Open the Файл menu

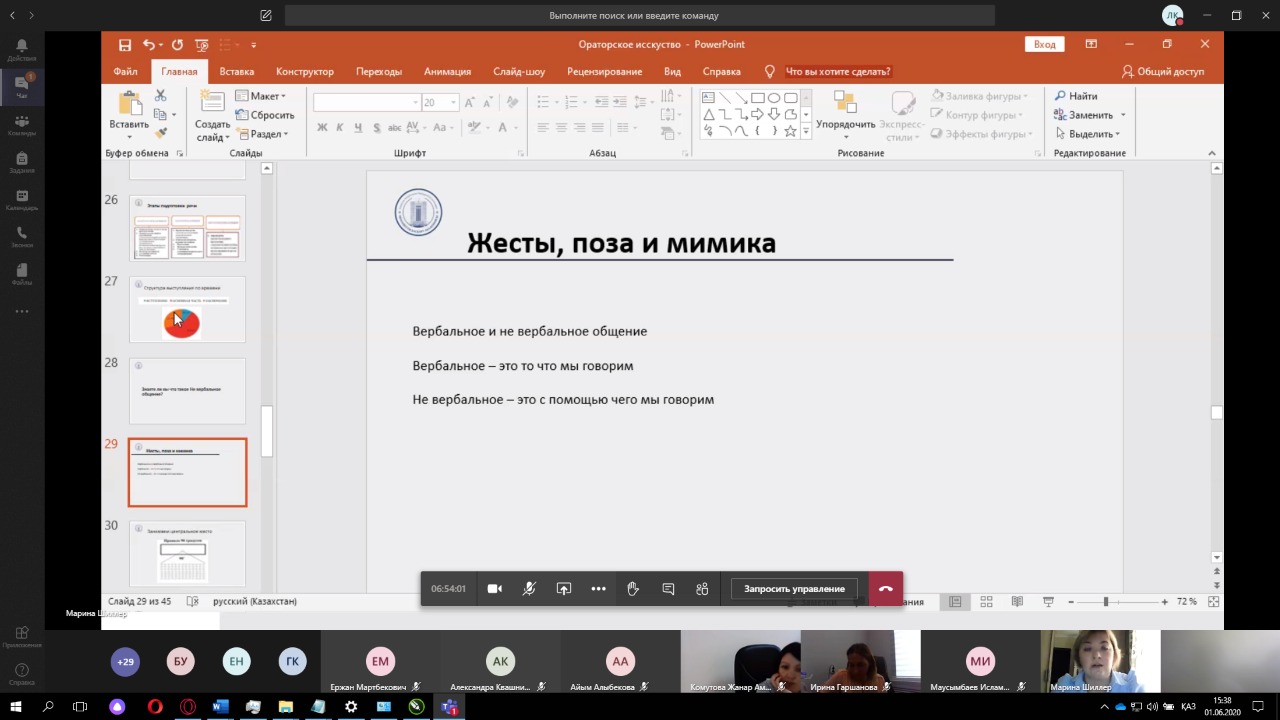coord(126,72)
